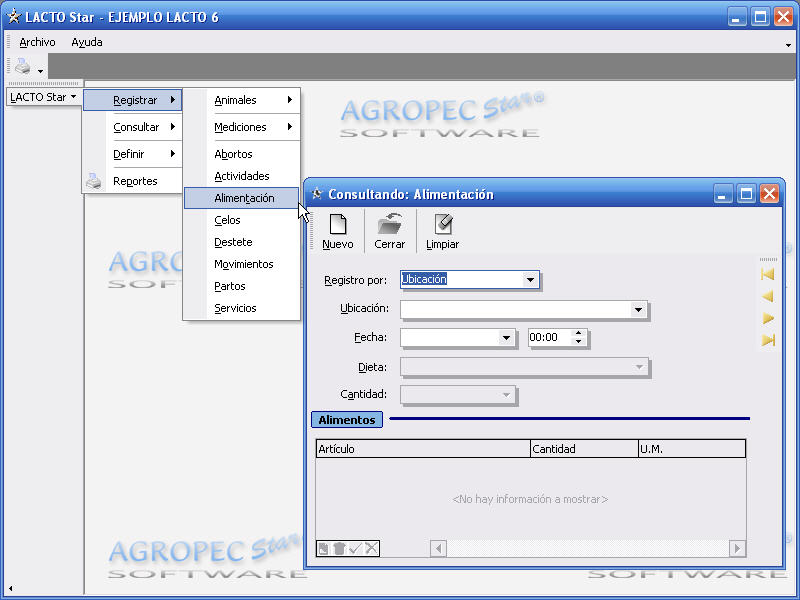
Task: Select the Registrar menu item
Action: click(133, 100)
